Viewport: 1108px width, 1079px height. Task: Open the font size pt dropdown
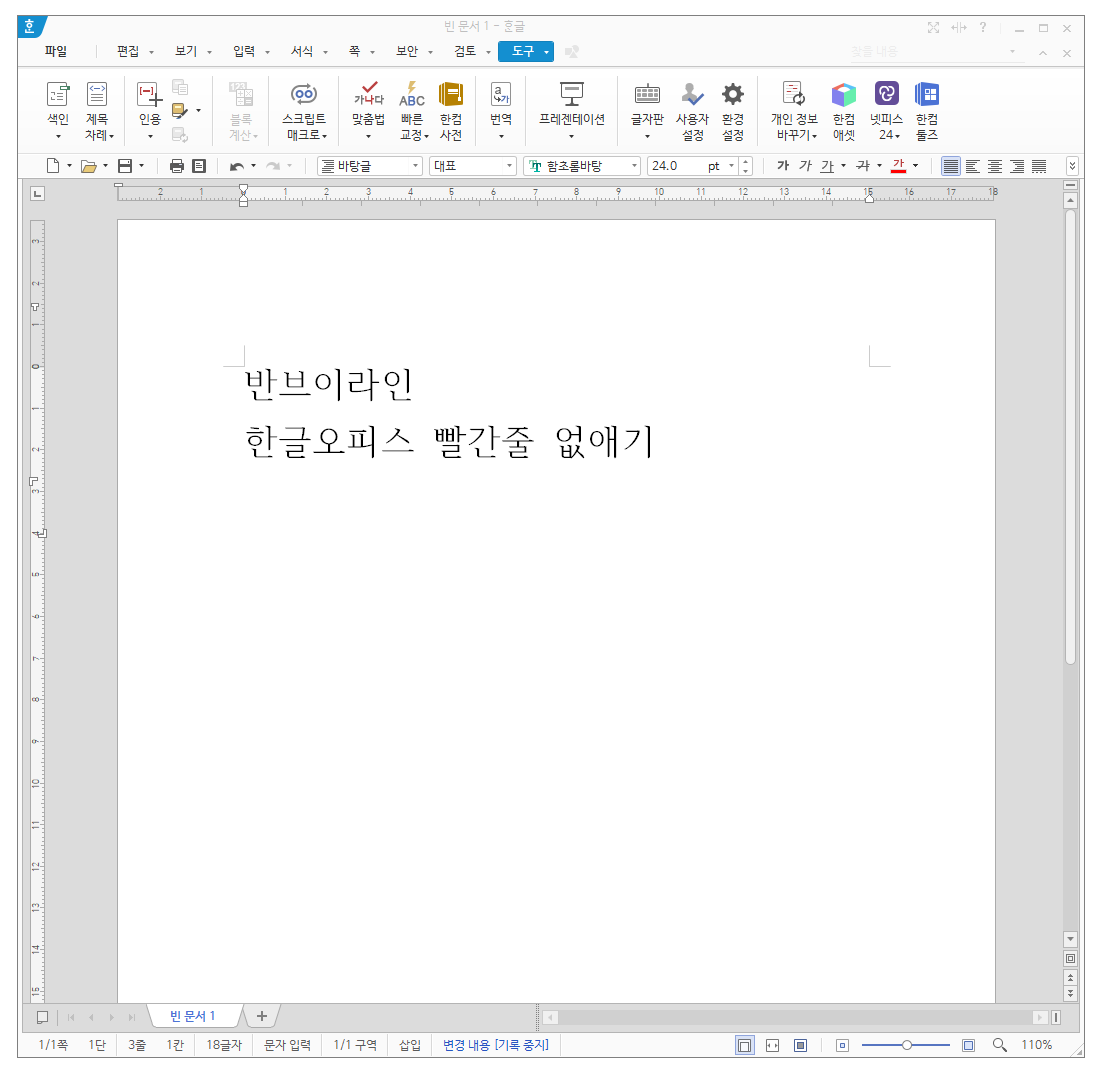pos(731,166)
